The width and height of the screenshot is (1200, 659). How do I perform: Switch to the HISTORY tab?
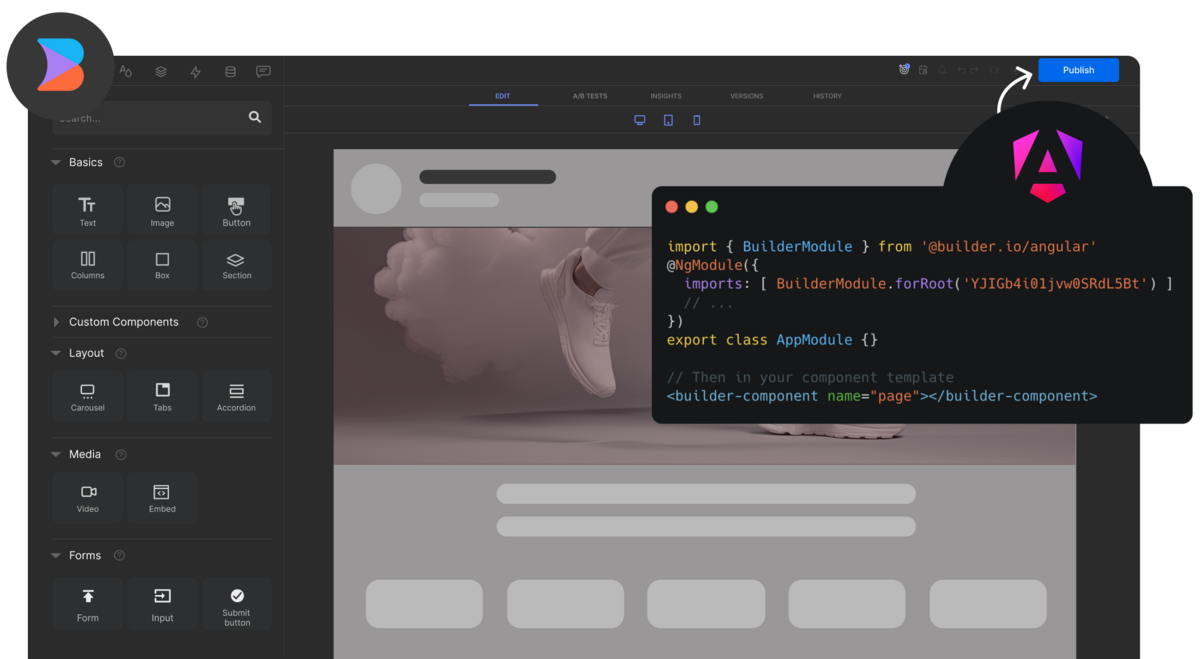(x=827, y=96)
